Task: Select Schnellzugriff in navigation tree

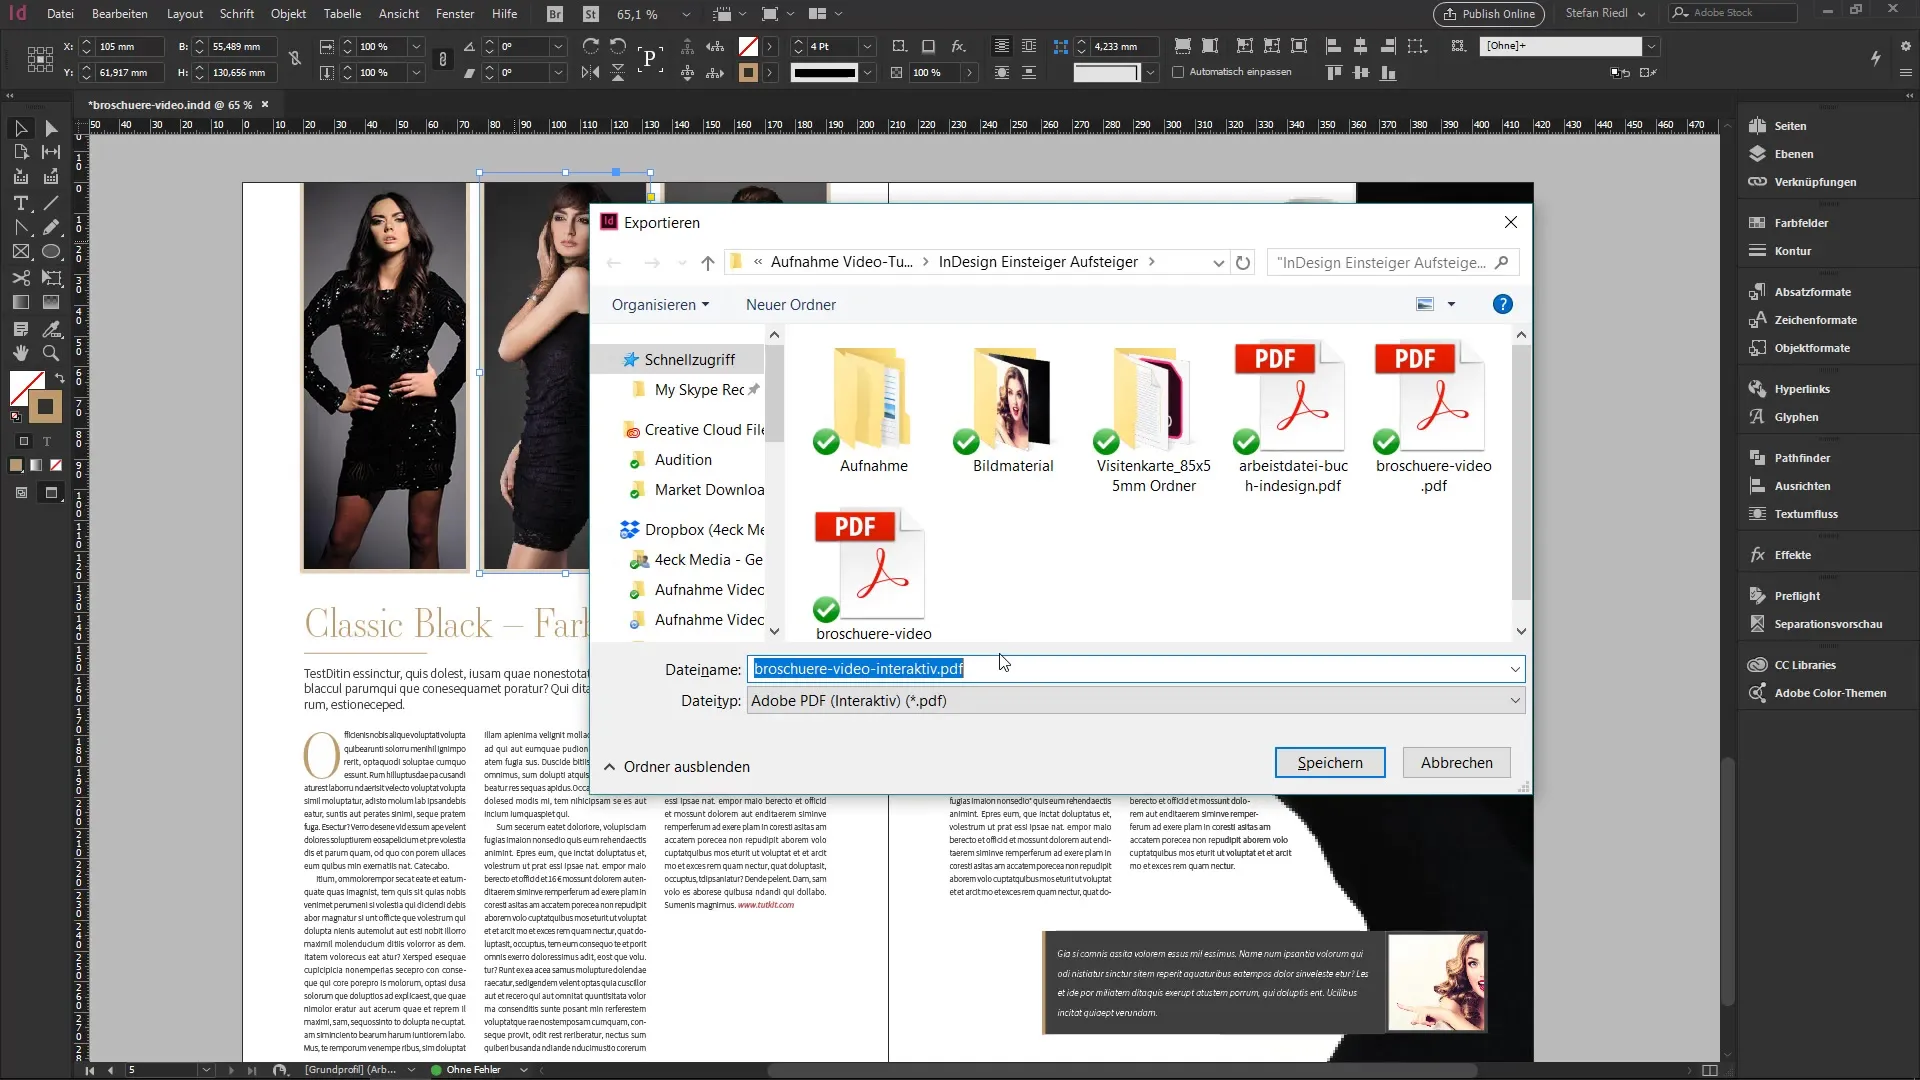Action: coord(689,360)
